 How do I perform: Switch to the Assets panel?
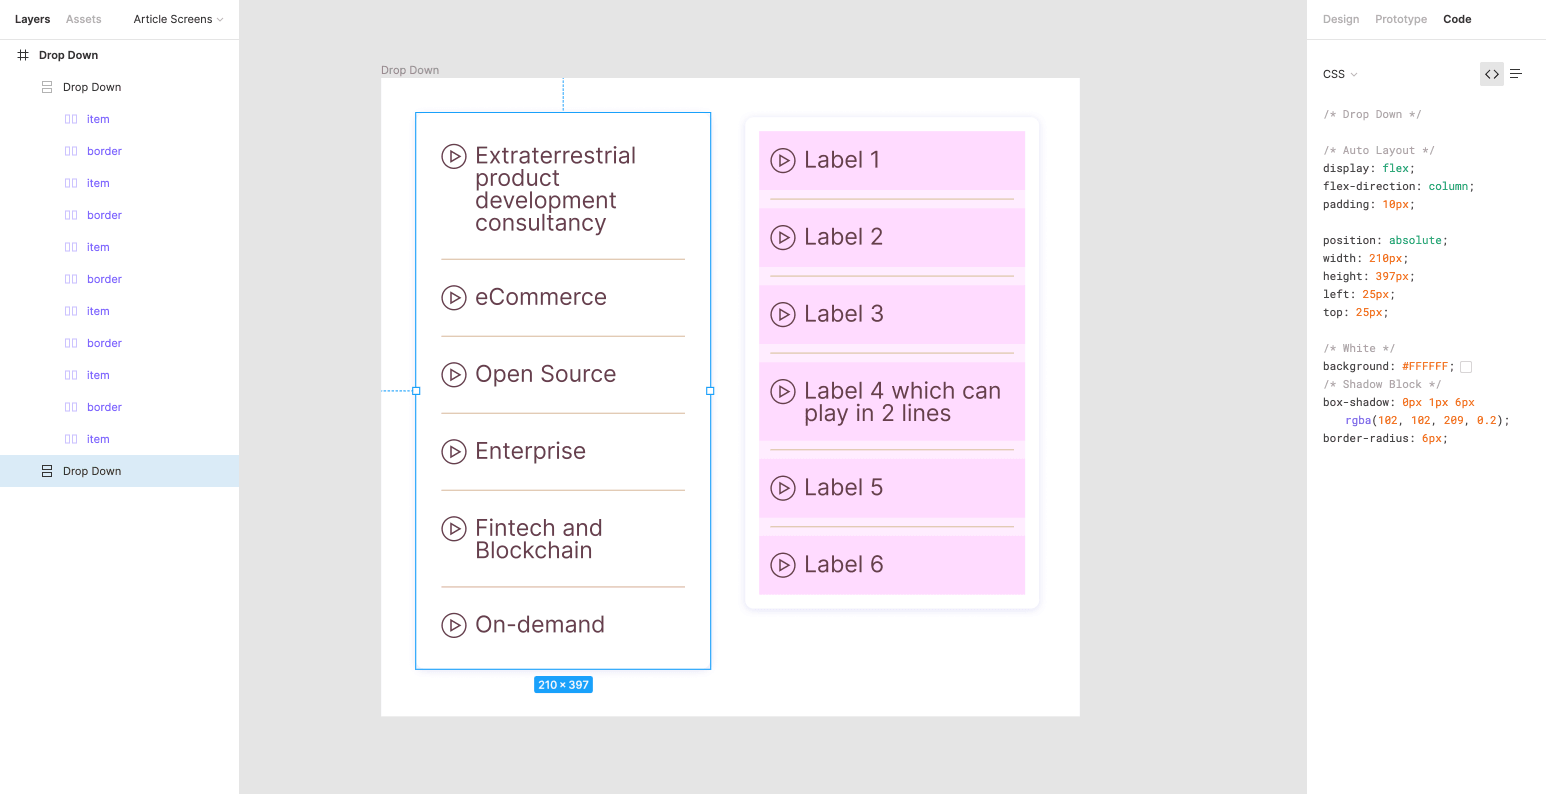83,19
